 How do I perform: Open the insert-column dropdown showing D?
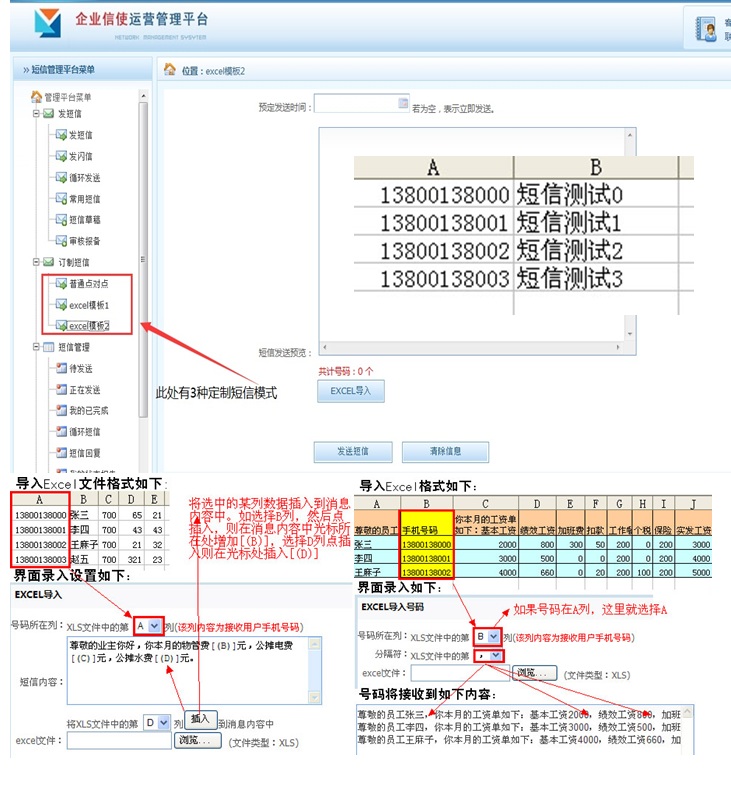click(157, 723)
